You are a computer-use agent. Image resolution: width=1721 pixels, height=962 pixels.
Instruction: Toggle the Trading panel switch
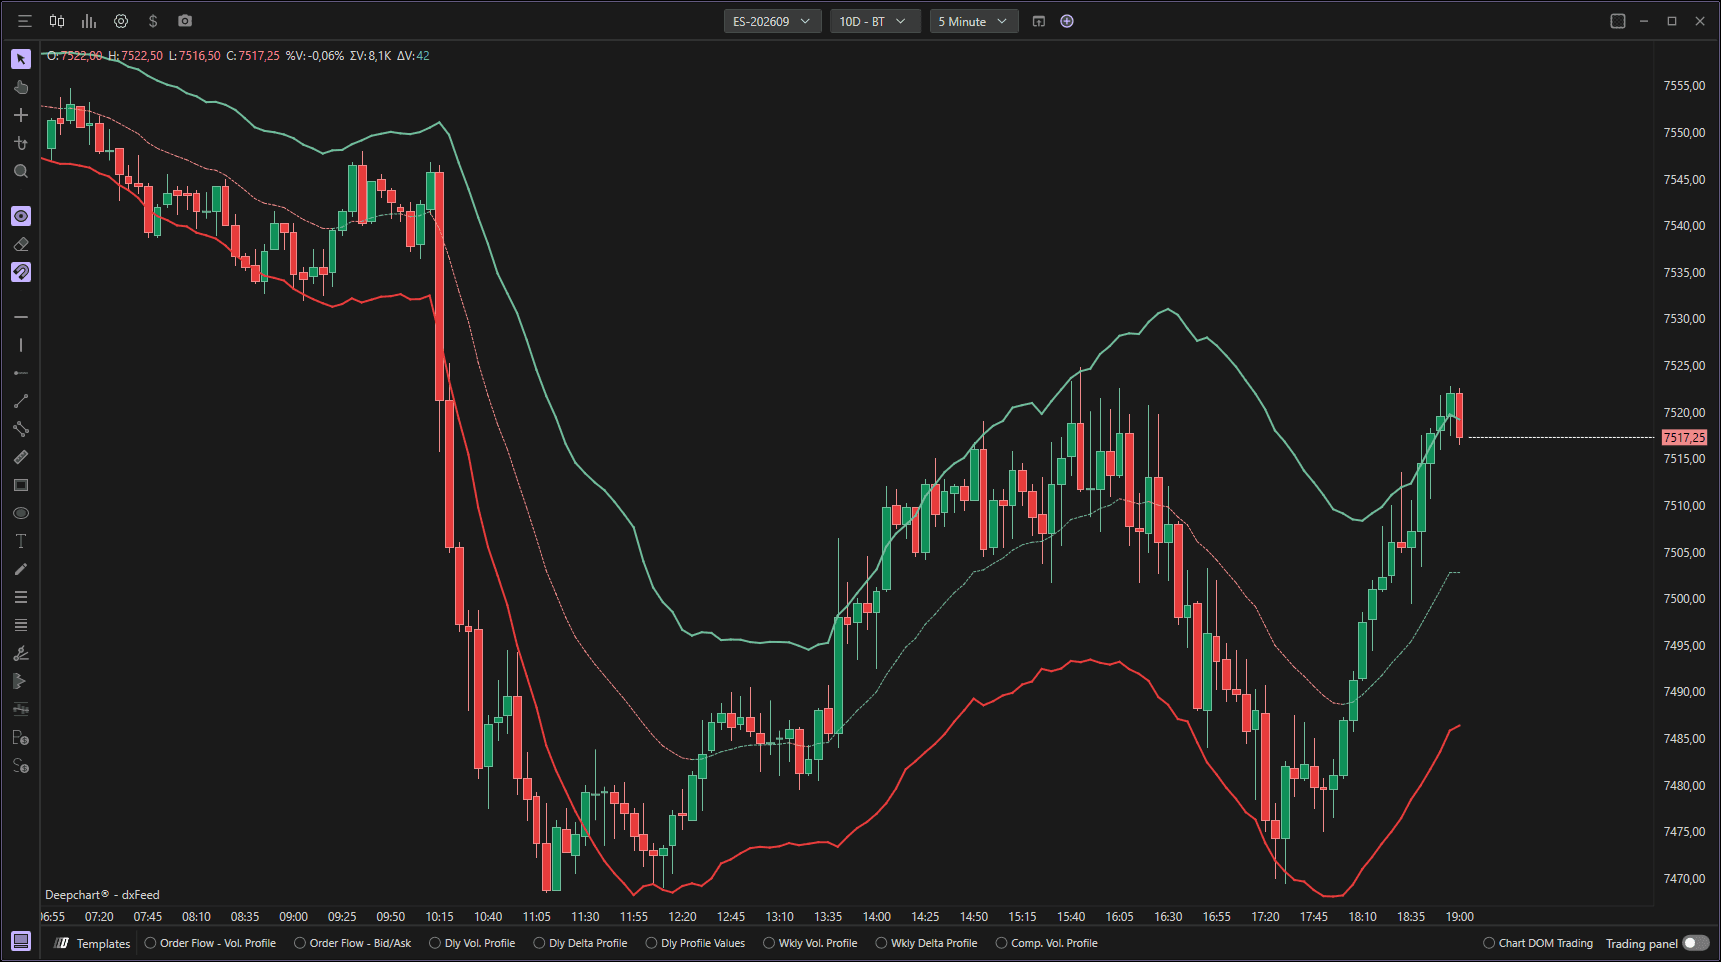coord(1696,943)
